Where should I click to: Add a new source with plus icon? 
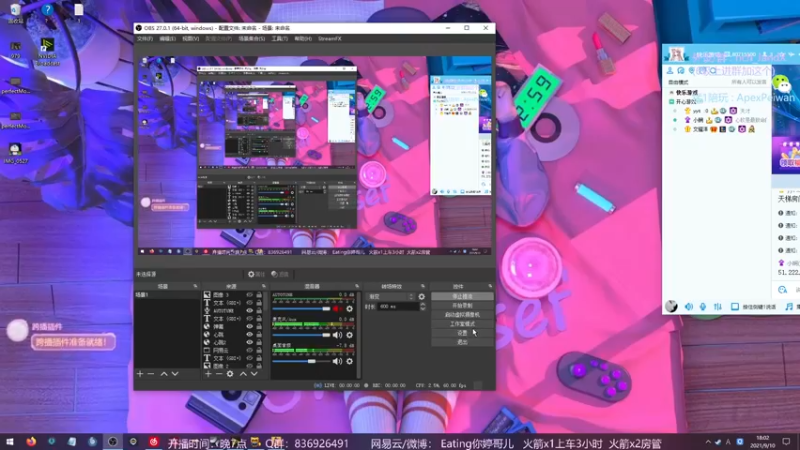tap(208, 374)
